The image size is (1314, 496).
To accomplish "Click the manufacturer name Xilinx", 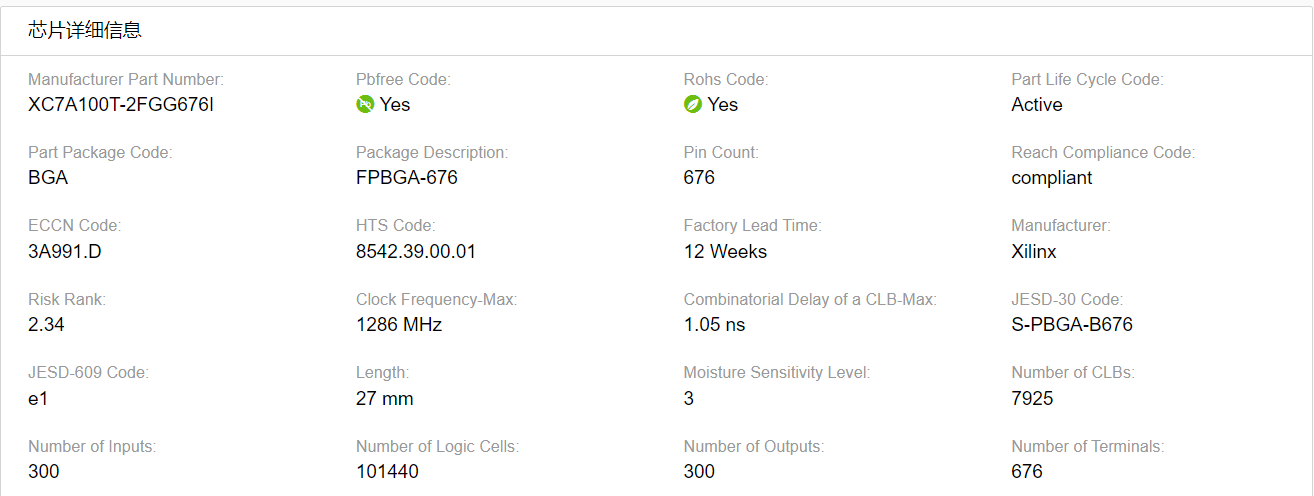I will point(1034,252).
